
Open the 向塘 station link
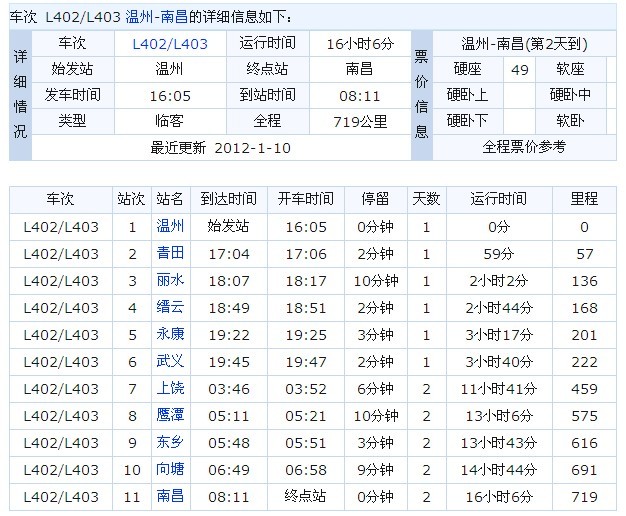tap(170, 469)
